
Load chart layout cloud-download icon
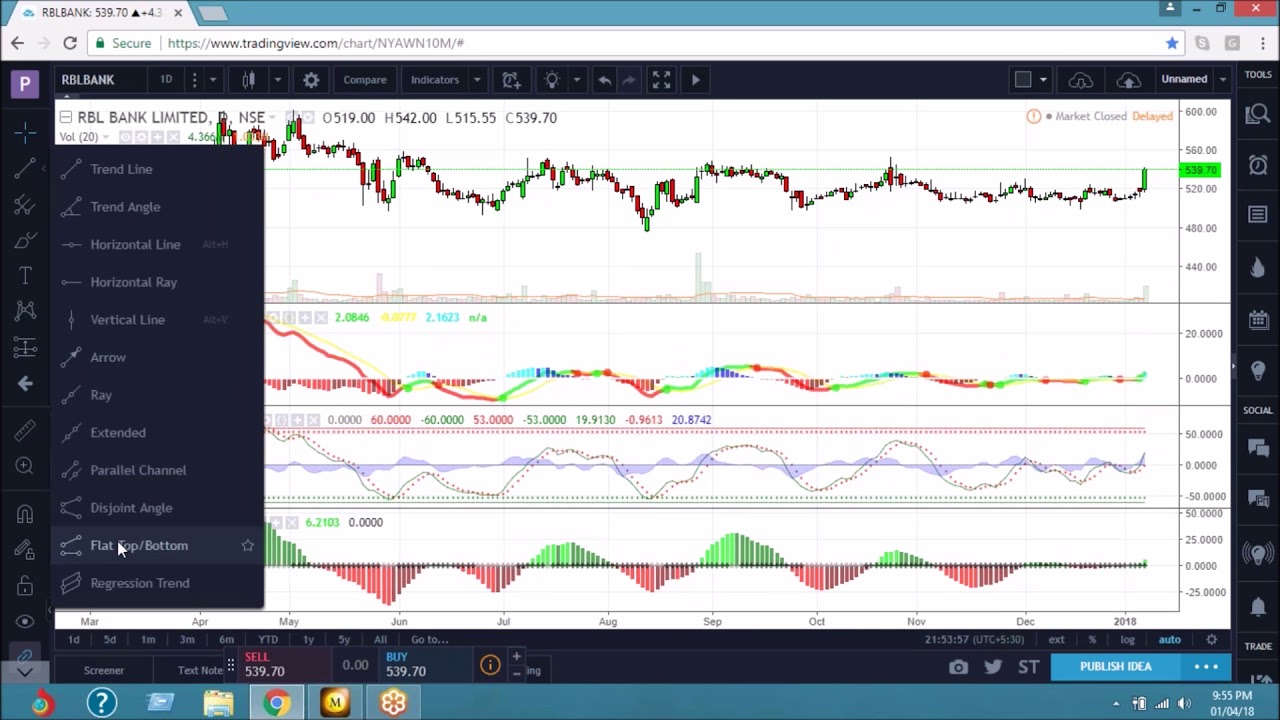(1081, 80)
